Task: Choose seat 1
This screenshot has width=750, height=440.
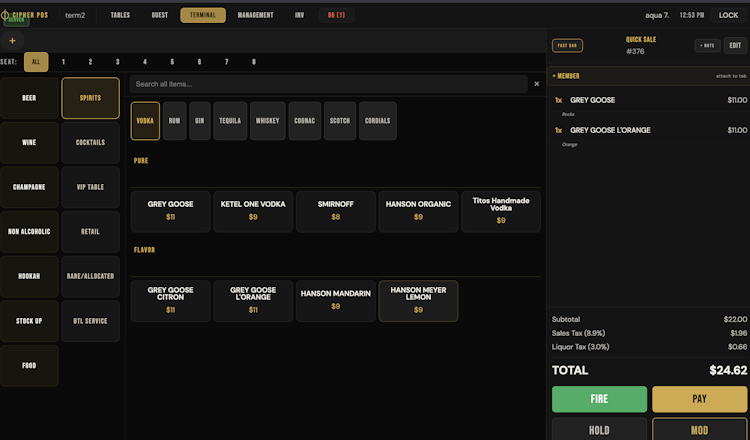Action: tap(63, 62)
